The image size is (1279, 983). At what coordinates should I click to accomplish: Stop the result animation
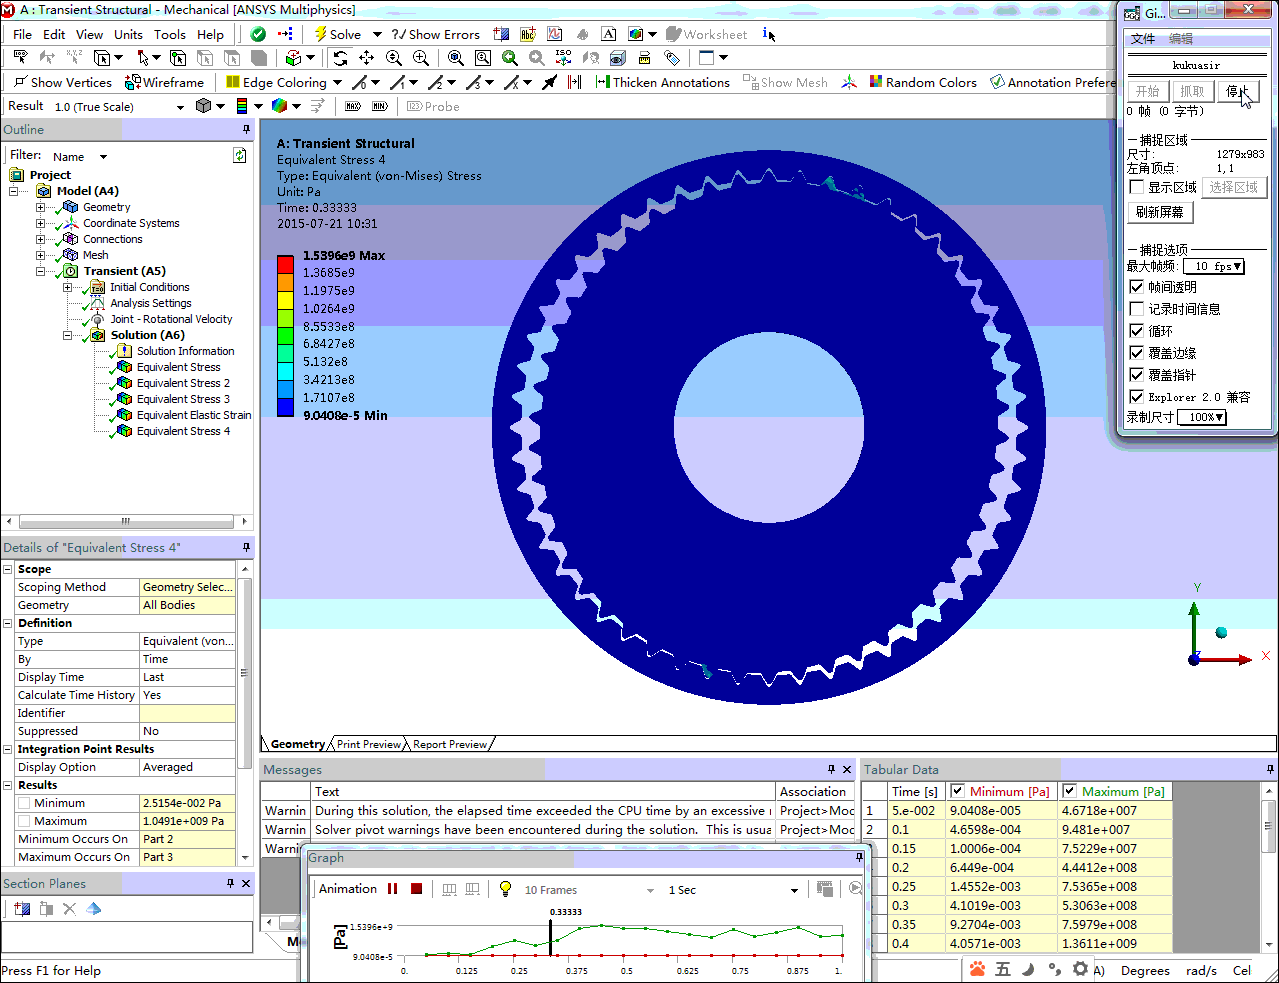[417, 889]
